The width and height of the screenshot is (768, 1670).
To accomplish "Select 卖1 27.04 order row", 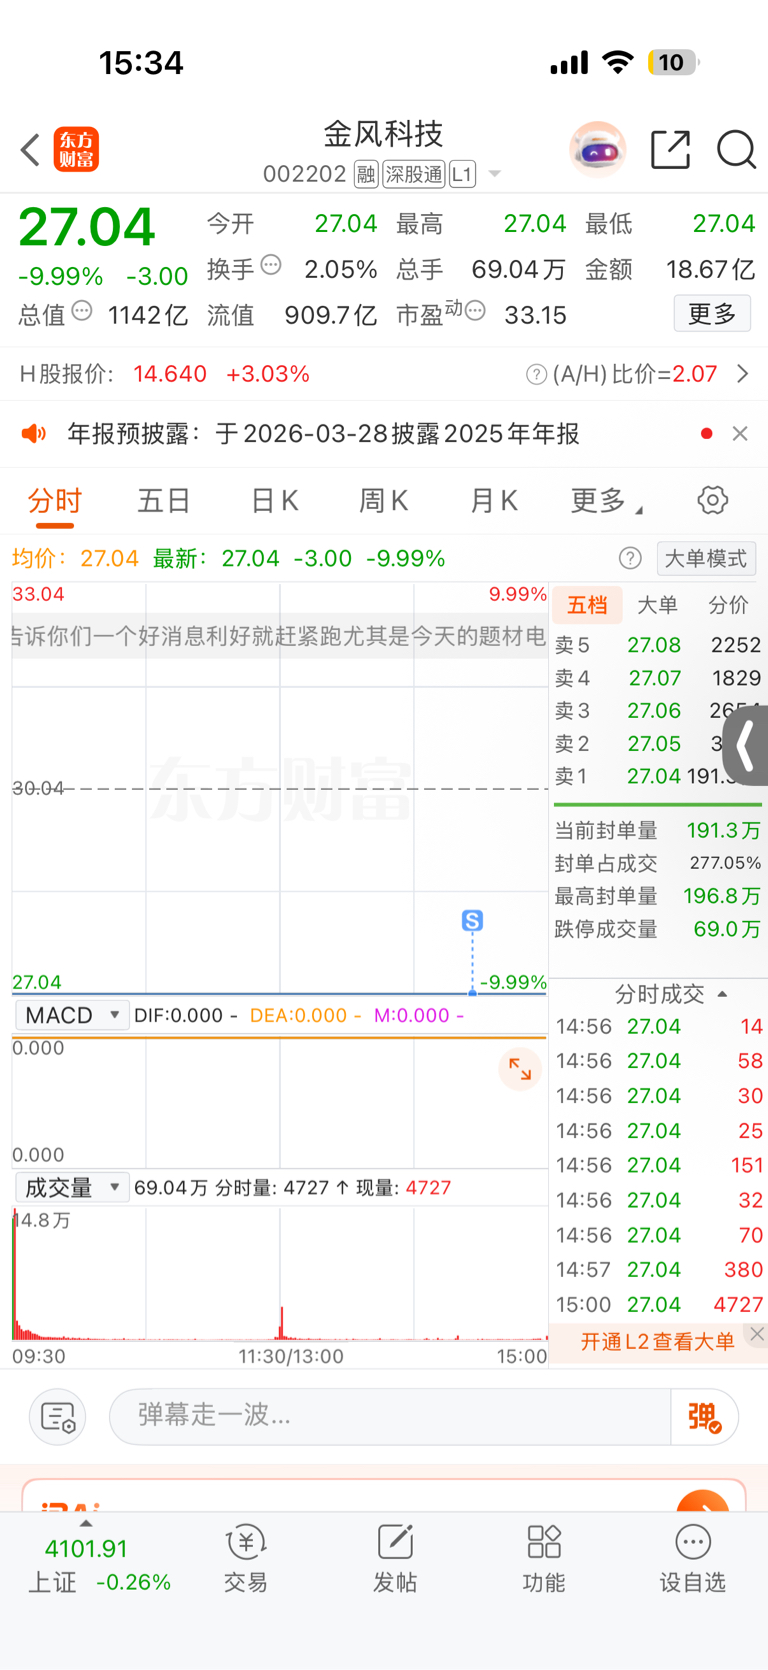I will (658, 776).
